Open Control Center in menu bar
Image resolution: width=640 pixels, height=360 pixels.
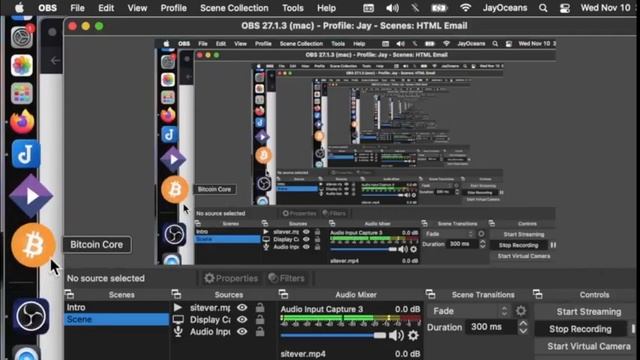click(x=565, y=8)
